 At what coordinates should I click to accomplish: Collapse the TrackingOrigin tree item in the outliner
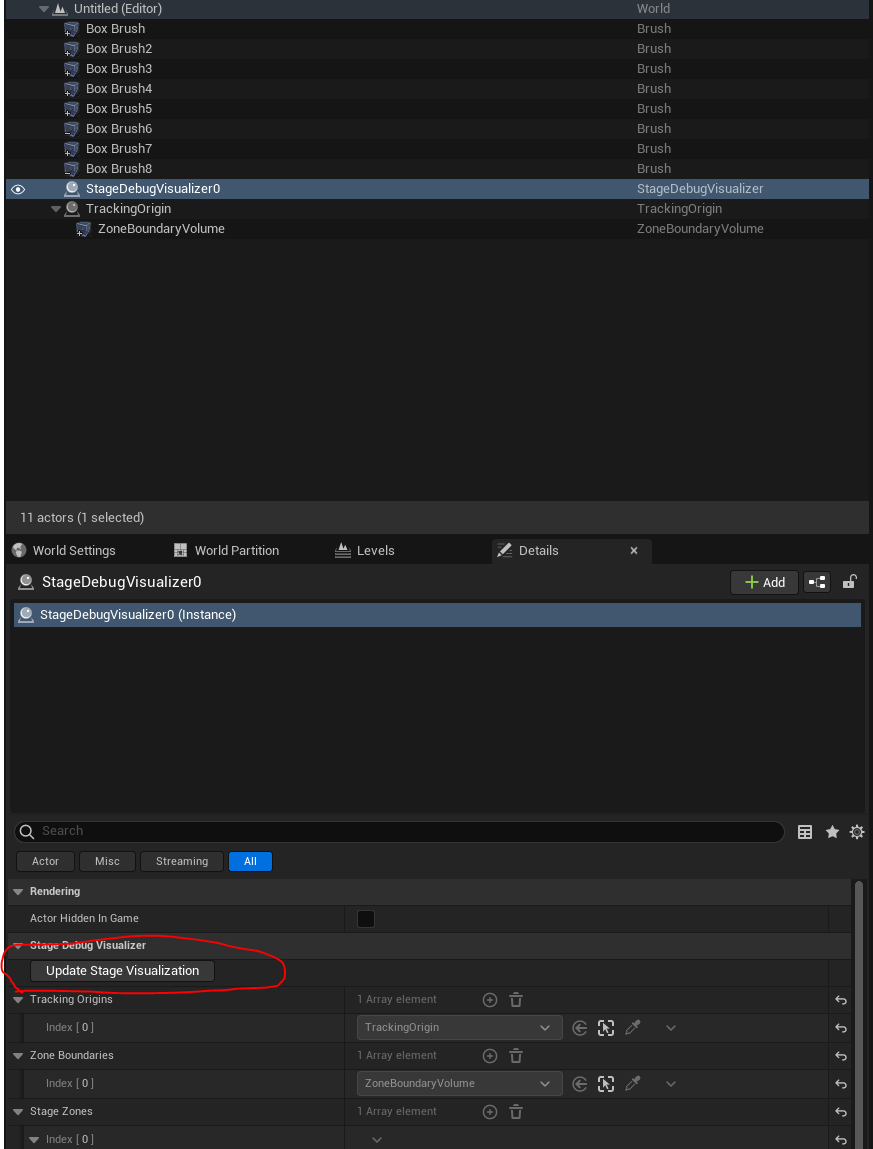pyautogui.click(x=56, y=209)
